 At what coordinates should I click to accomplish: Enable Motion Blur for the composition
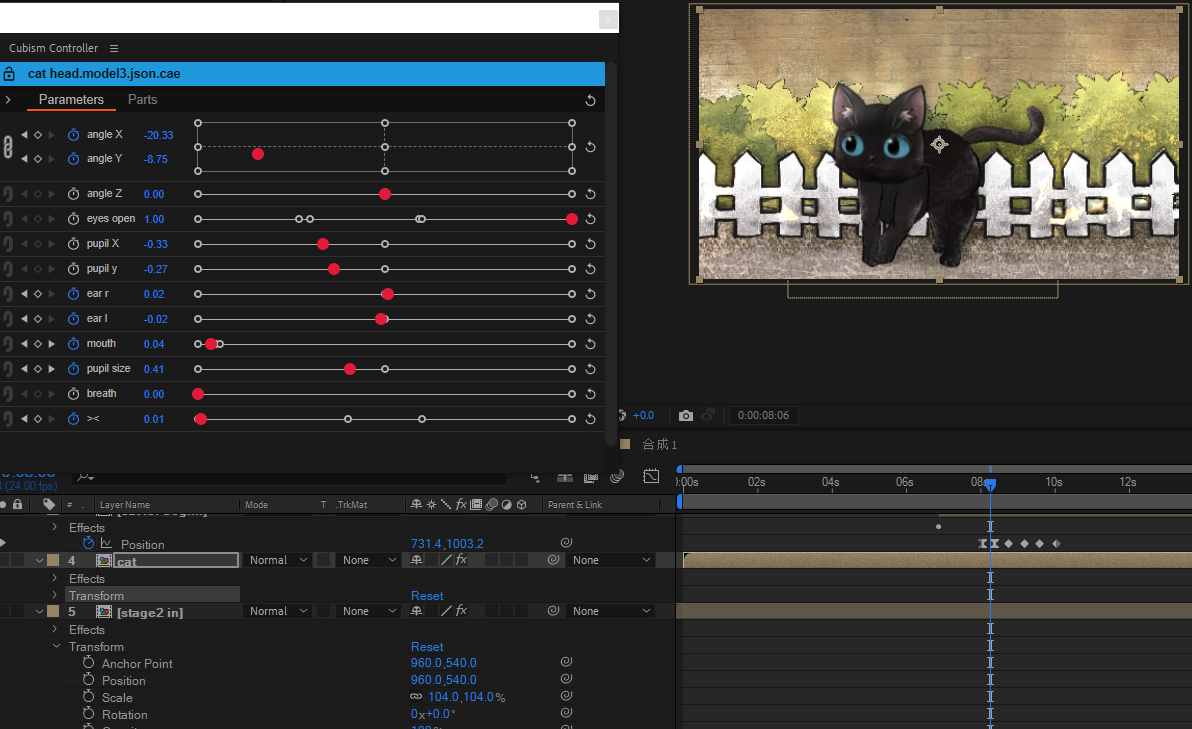point(617,477)
